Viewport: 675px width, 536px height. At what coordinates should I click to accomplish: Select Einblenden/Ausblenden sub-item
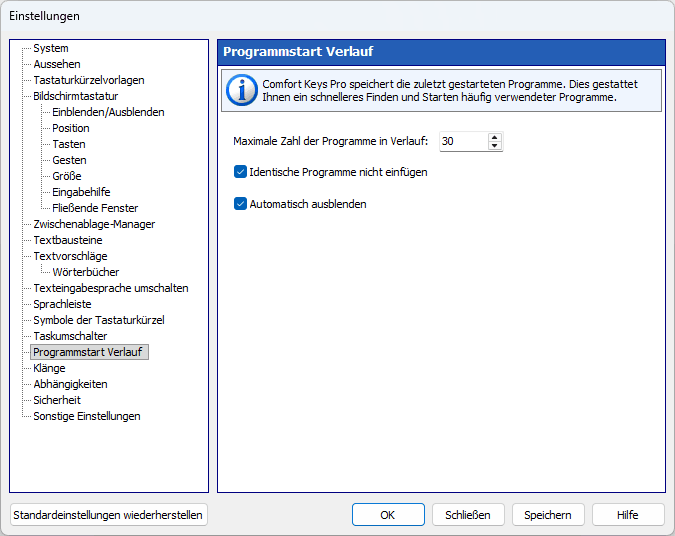pos(108,112)
